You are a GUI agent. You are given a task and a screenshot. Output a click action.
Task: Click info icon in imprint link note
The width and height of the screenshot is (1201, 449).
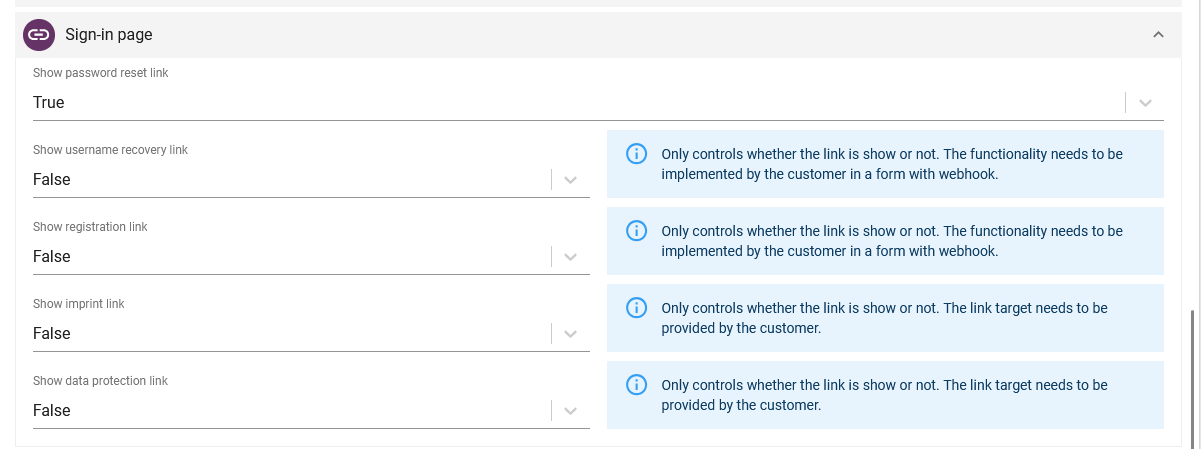coord(636,308)
